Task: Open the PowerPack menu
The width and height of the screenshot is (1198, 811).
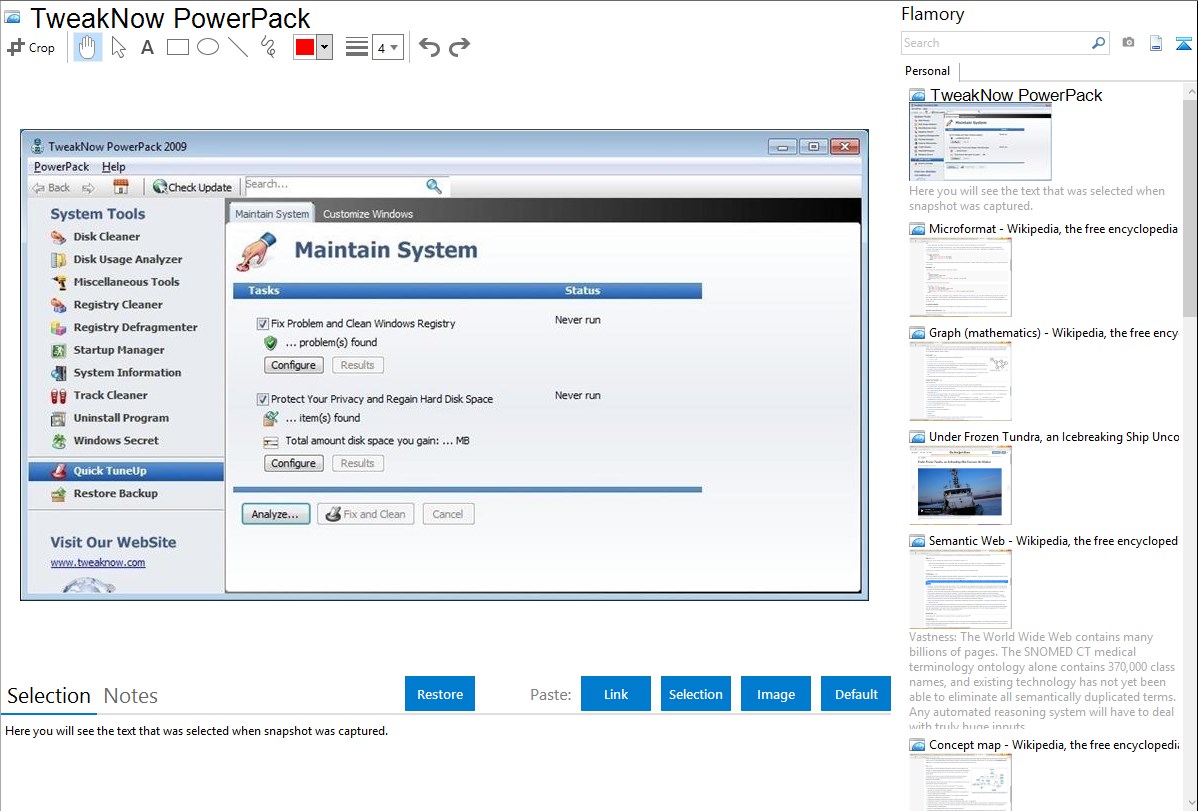Action: (61, 167)
